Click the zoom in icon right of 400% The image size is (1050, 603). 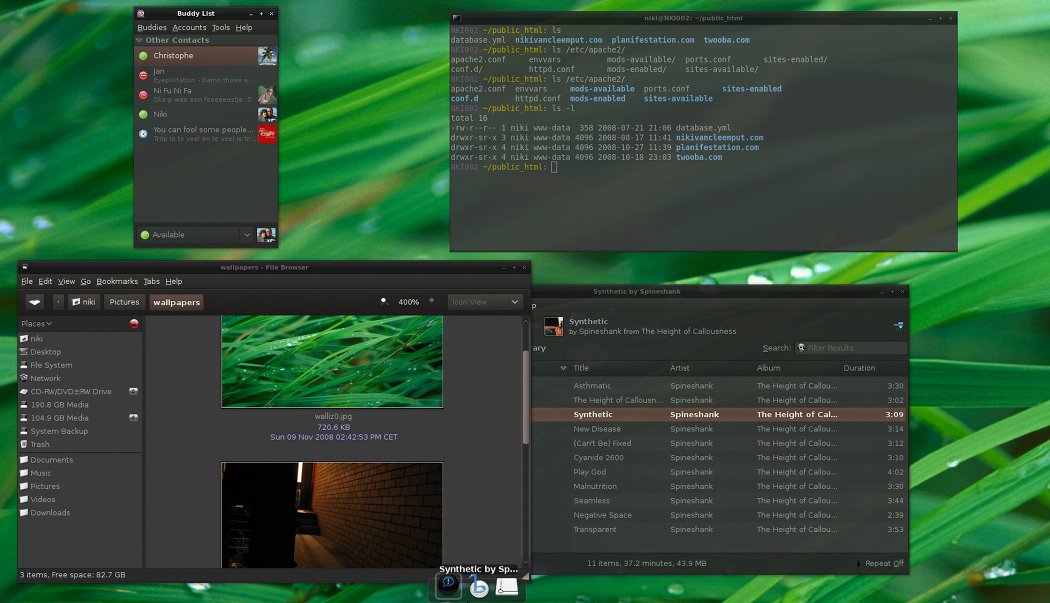[x=432, y=301]
